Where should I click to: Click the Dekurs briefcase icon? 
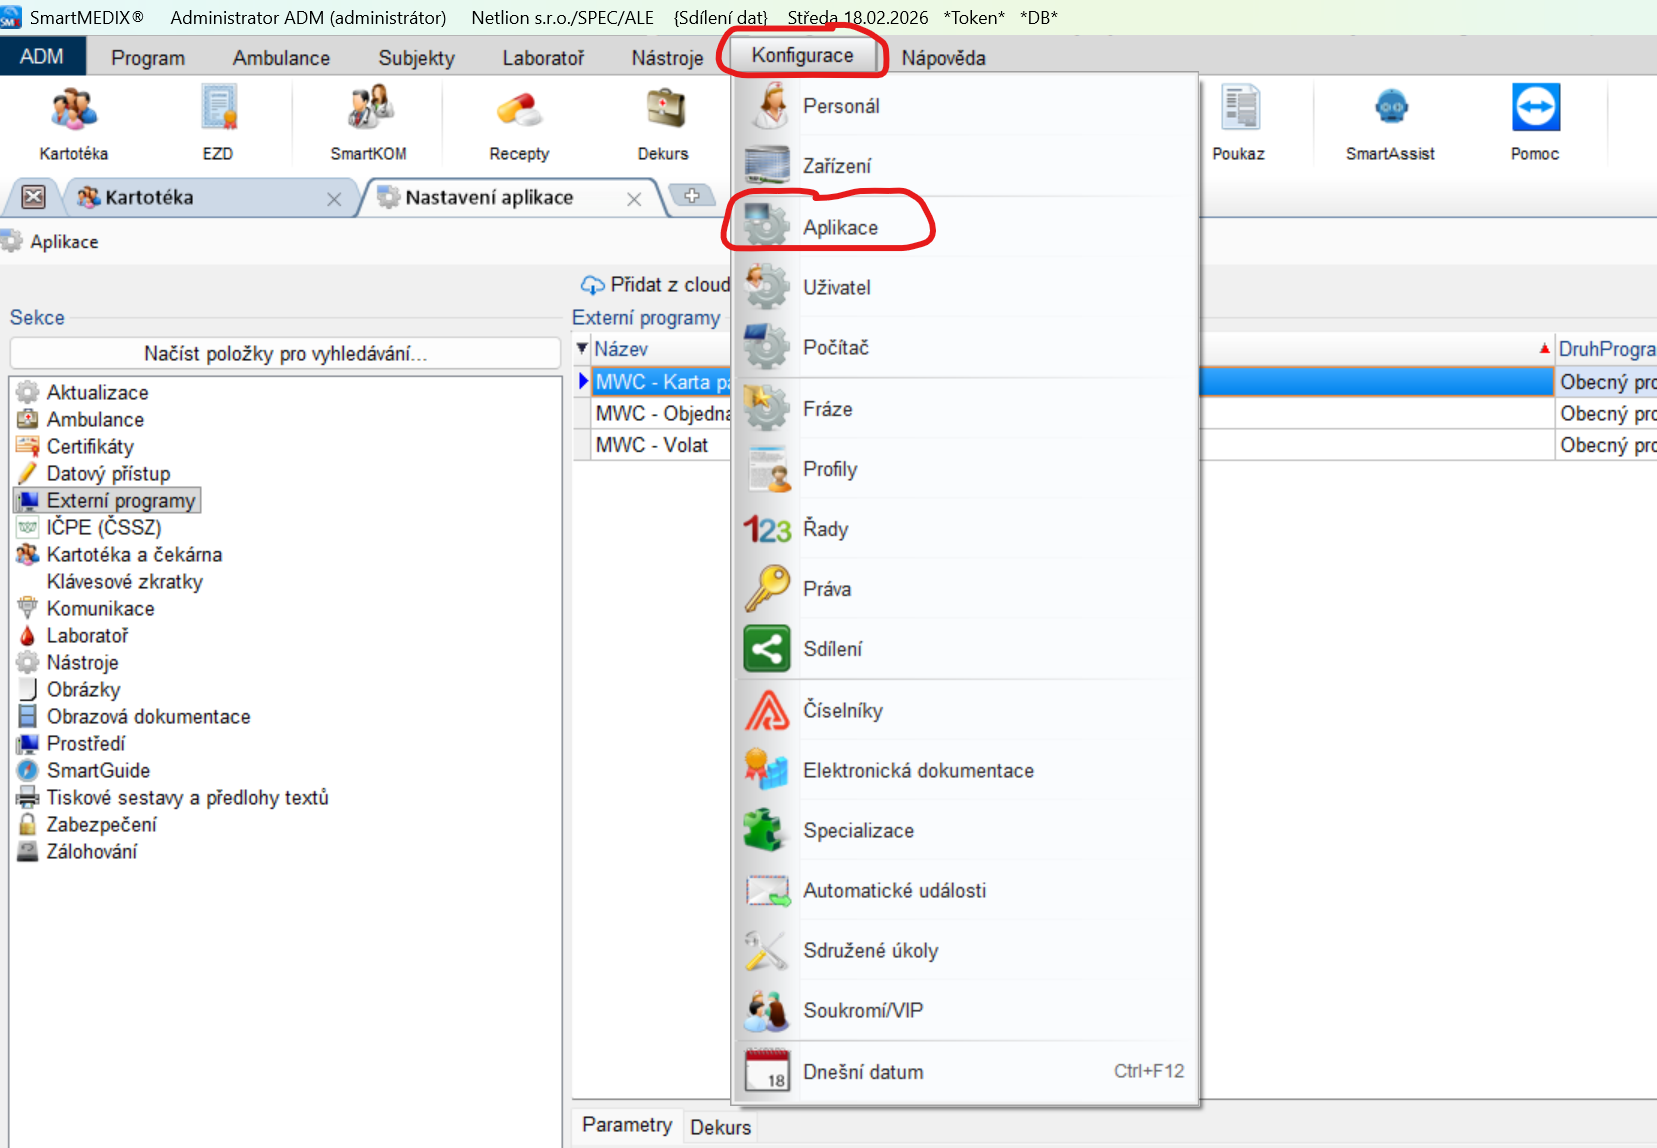coord(663,110)
